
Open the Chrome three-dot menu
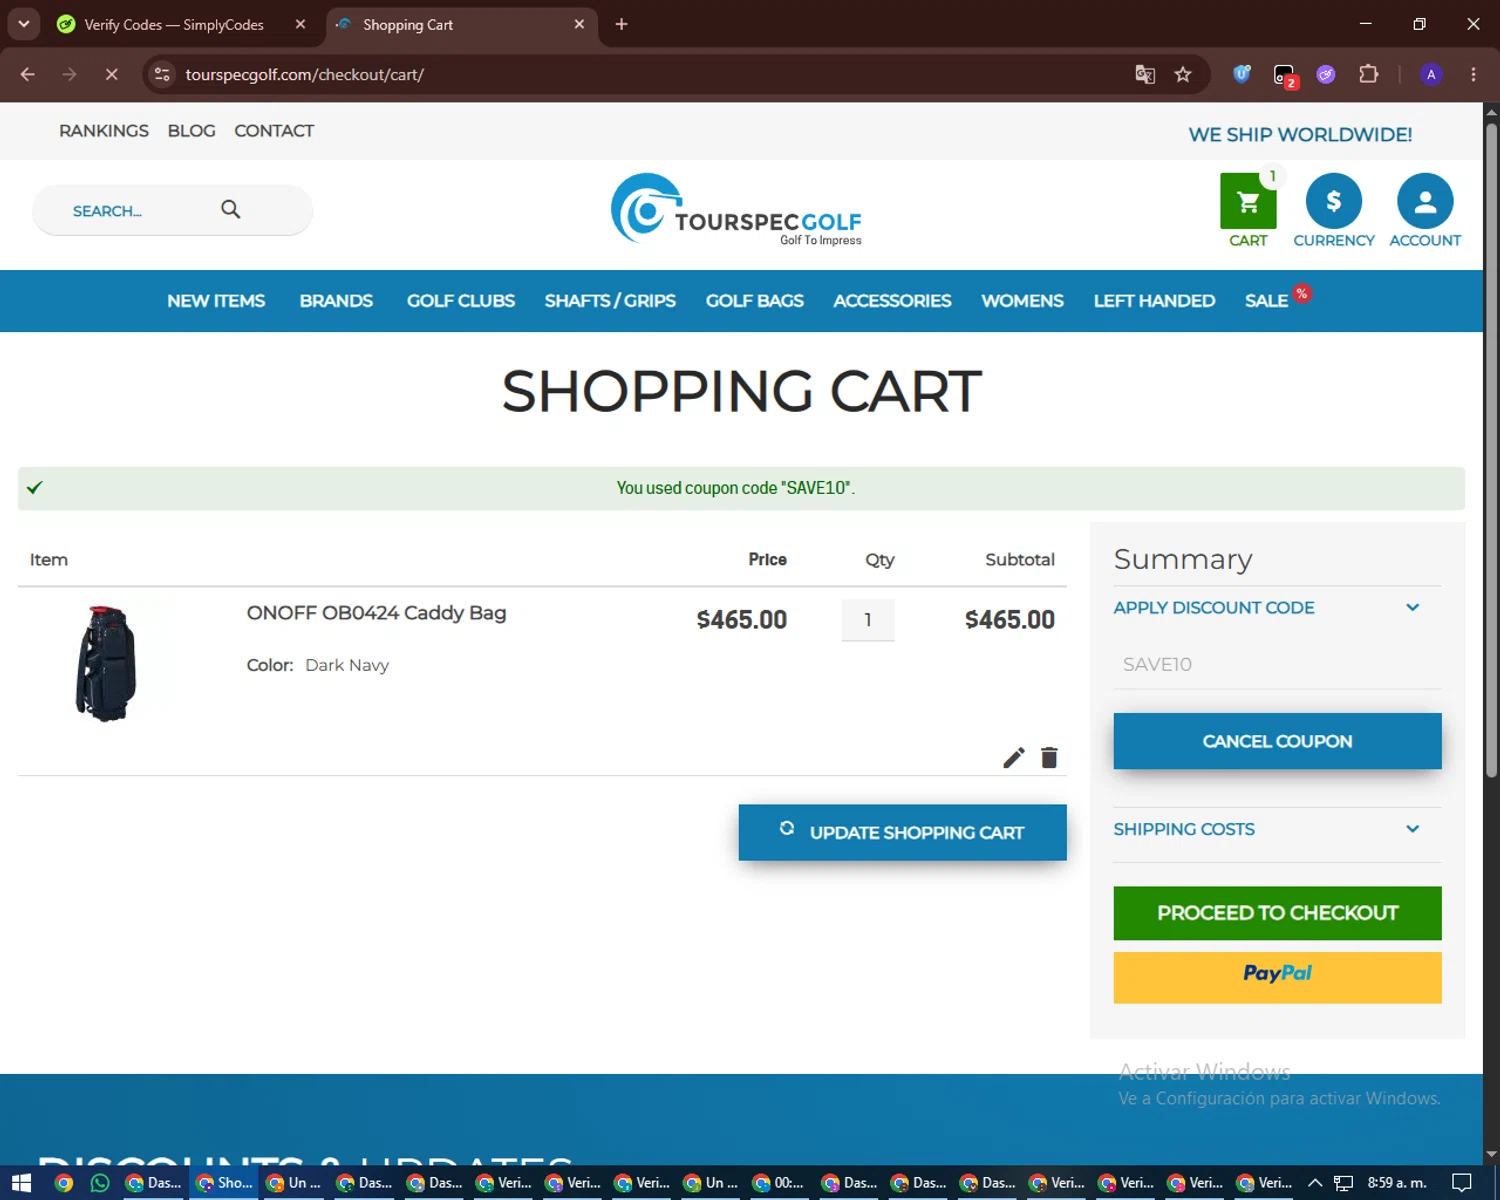[x=1473, y=74]
